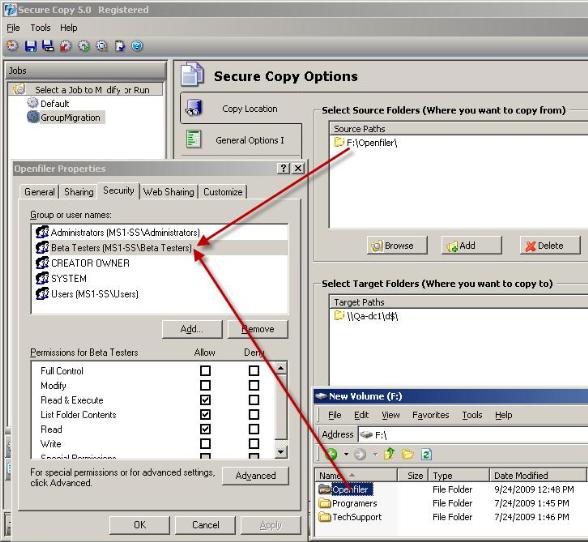This screenshot has height=542, width=588.
Task: Switch to the Sharing tab
Action: coord(79,192)
